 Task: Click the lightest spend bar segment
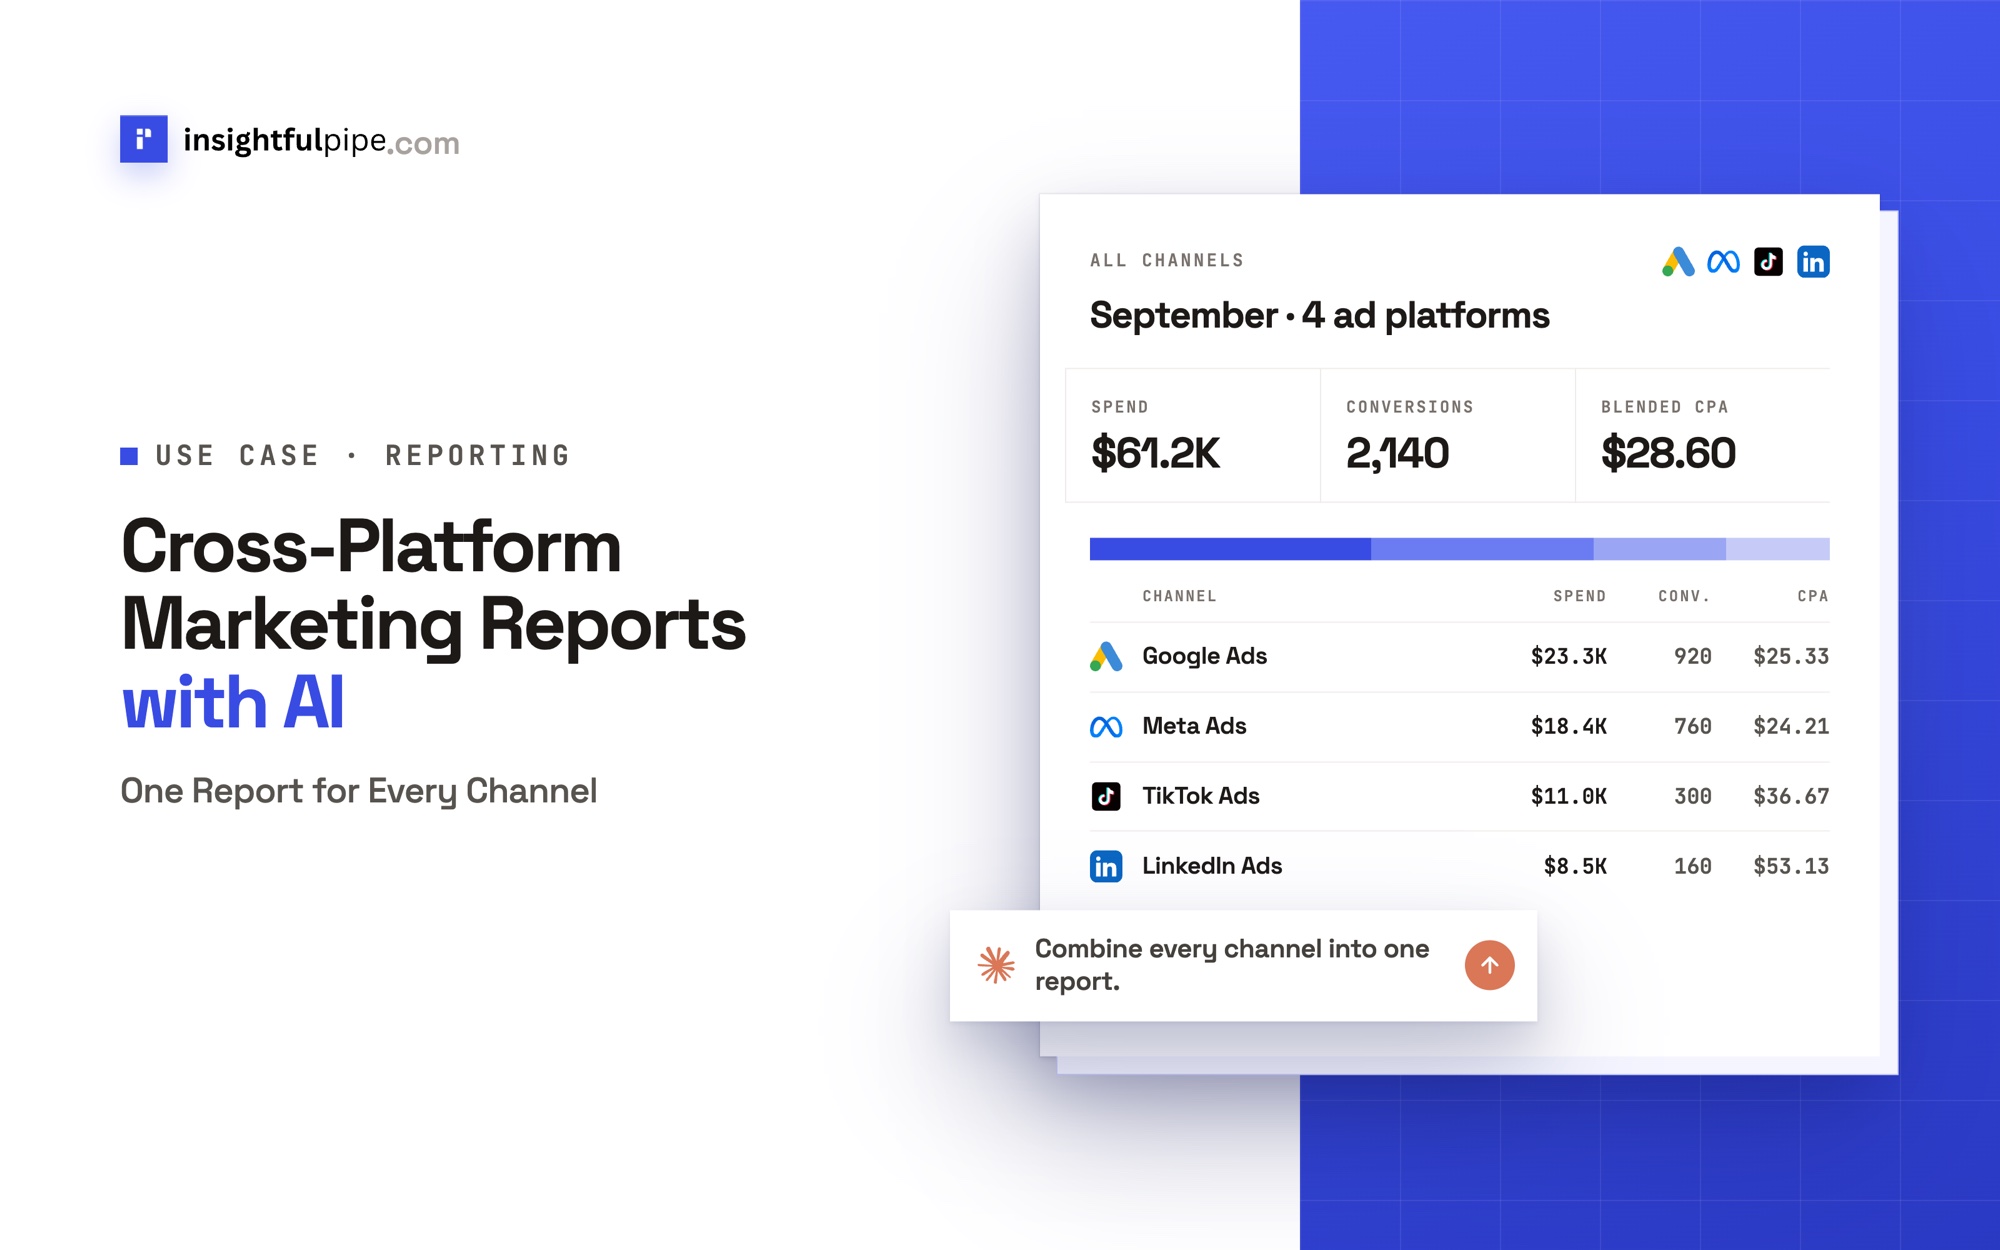(x=1778, y=549)
